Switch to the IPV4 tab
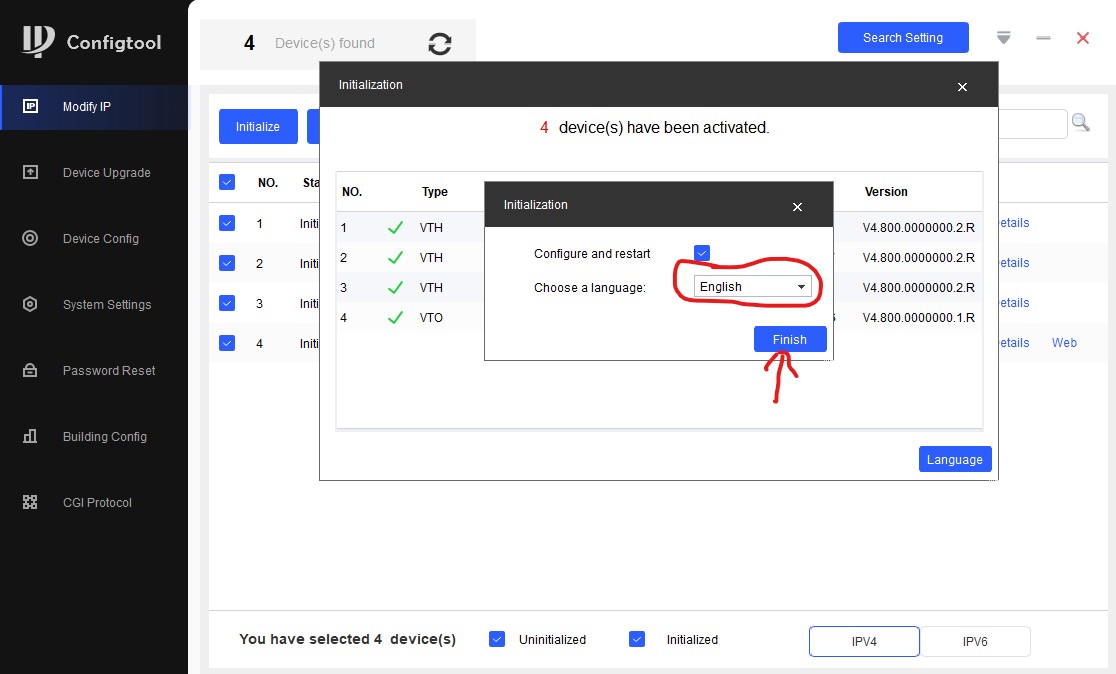This screenshot has height=674, width=1116. (x=864, y=642)
